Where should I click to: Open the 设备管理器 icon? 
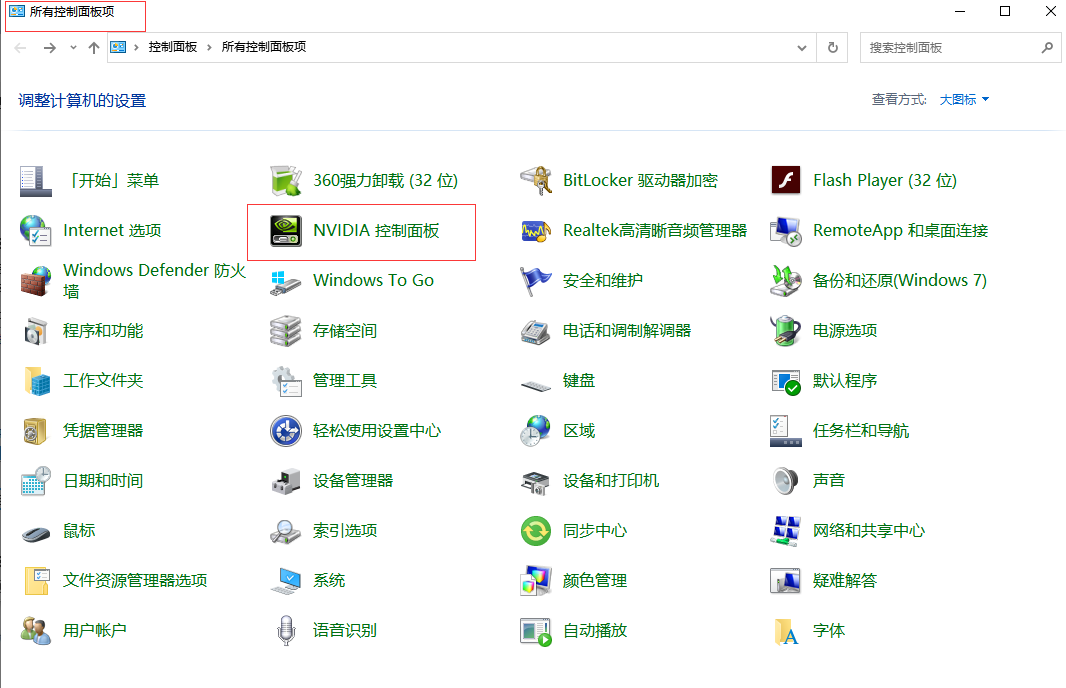(286, 481)
